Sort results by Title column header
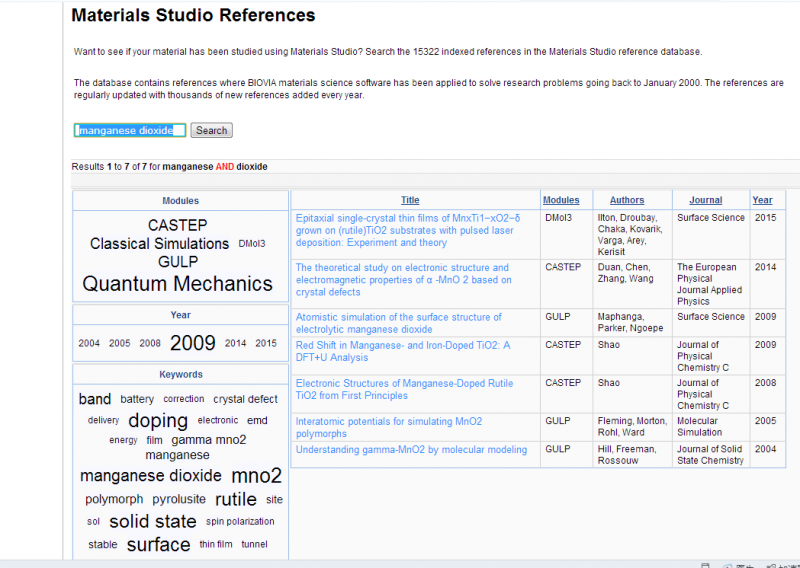The width and height of the screenshot is (800, 568). point(410,200)
